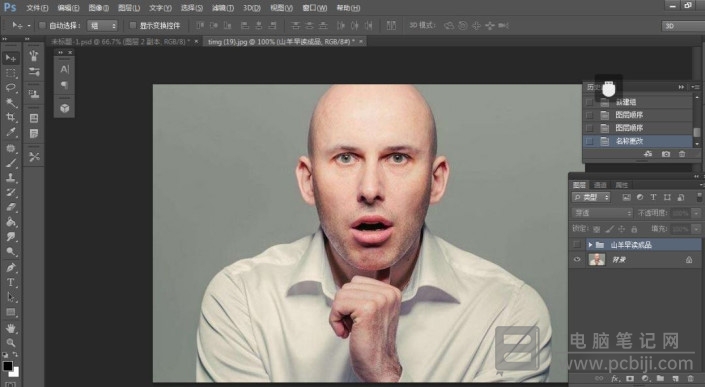Delete current history state trash icon
The width and height of the screenshot is (705, 387).
682,154
